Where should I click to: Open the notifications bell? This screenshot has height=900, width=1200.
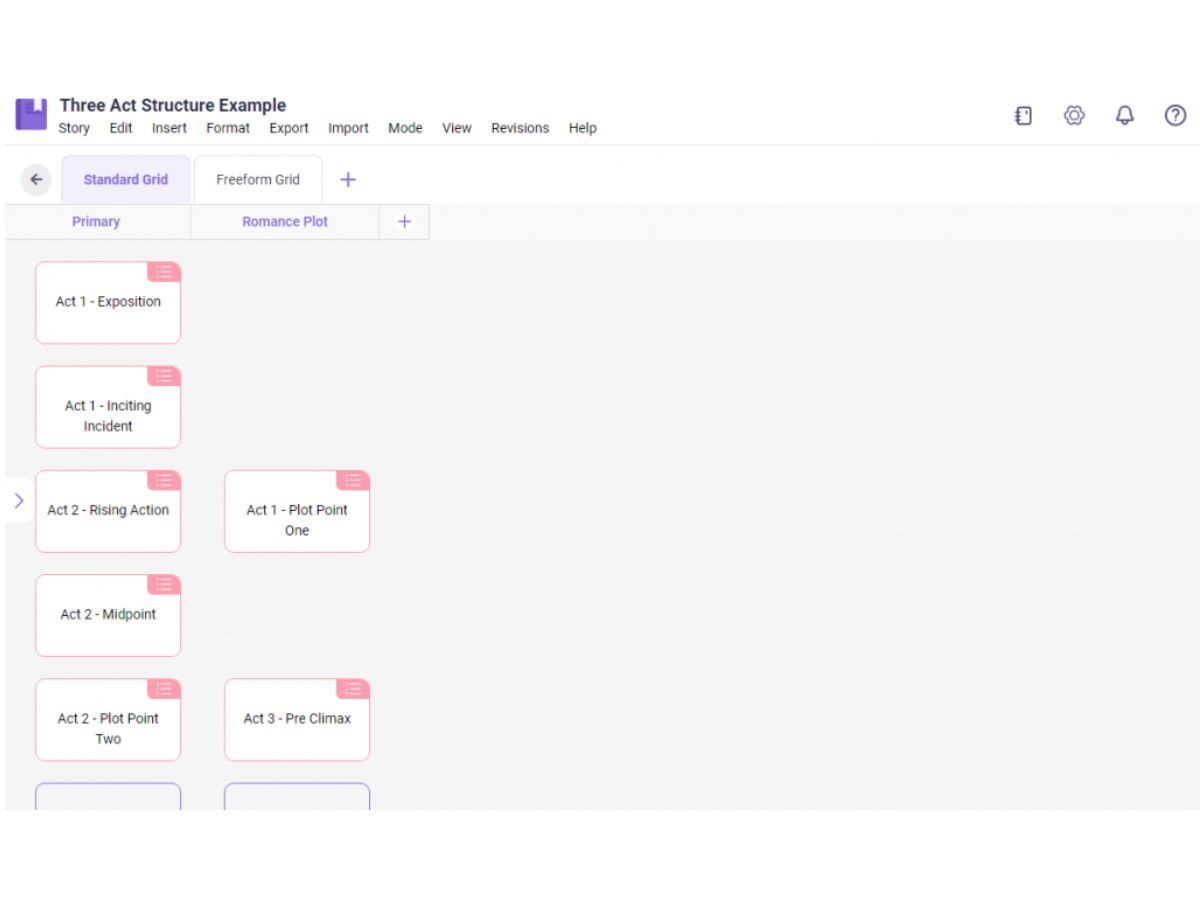click(x=1125, y=116)
